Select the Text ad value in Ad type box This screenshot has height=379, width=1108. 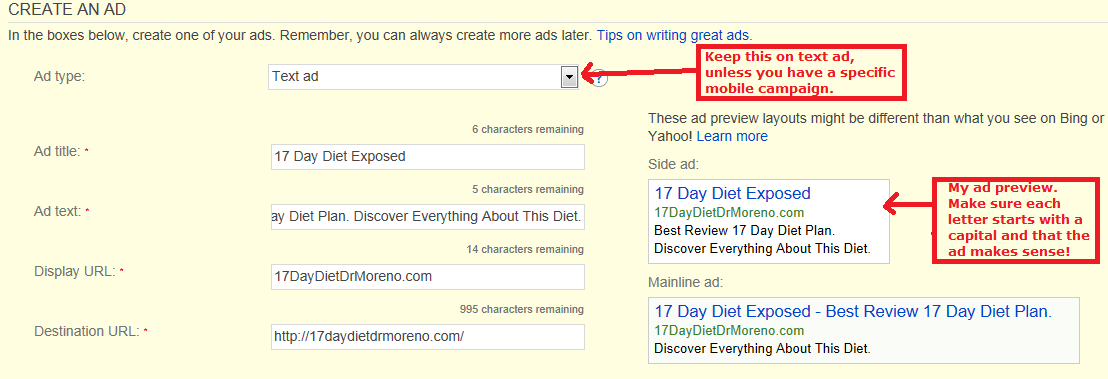click(295, 76)
